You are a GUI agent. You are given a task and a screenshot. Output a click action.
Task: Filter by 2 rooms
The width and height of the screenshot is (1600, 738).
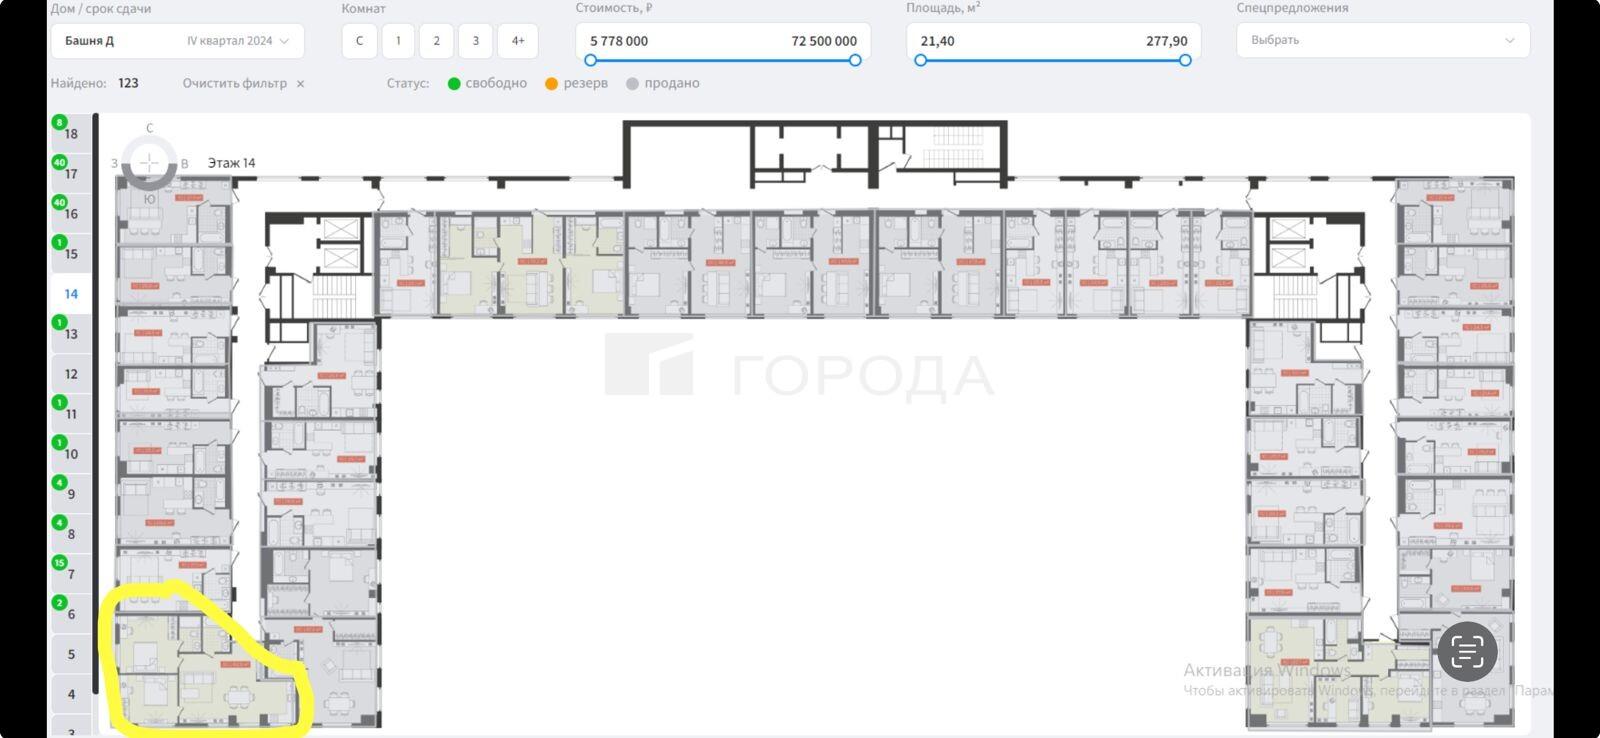click(436, 41)
